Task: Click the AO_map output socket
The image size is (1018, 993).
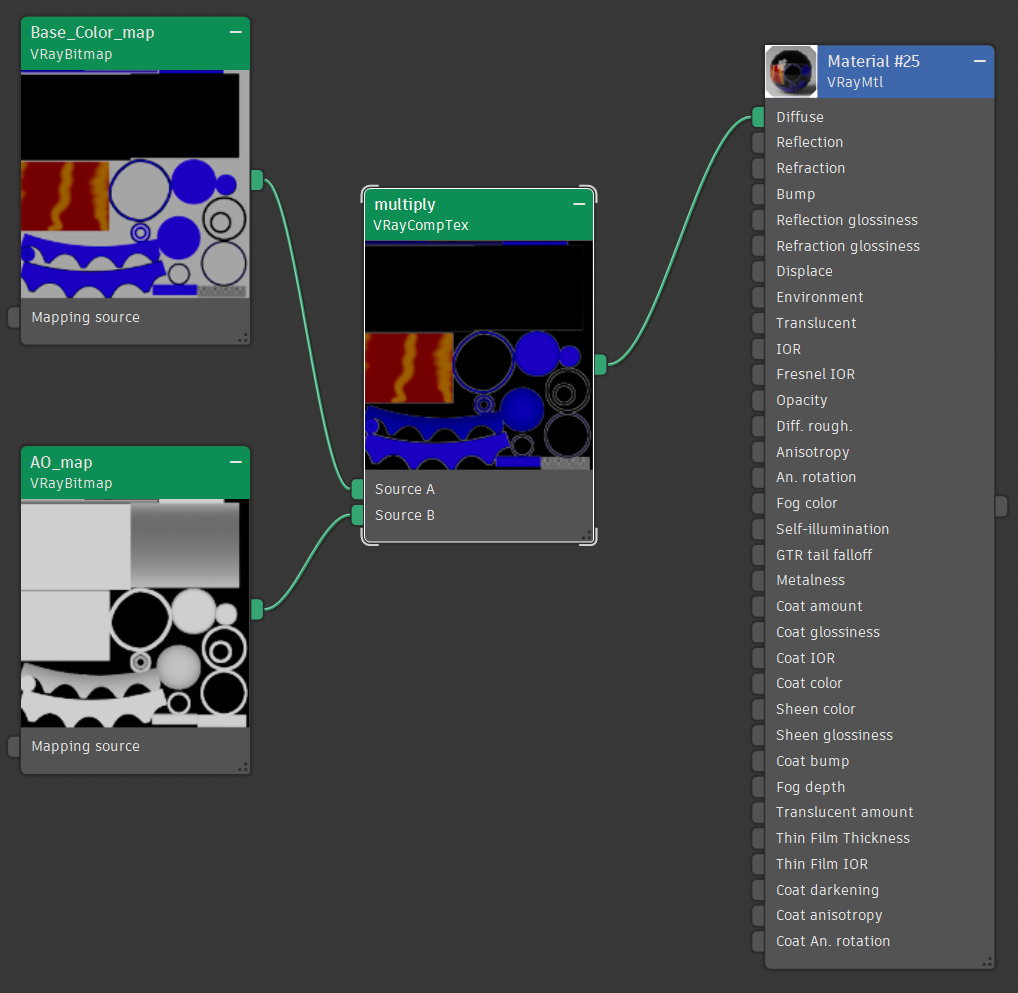Action: (x=257, y=609)
